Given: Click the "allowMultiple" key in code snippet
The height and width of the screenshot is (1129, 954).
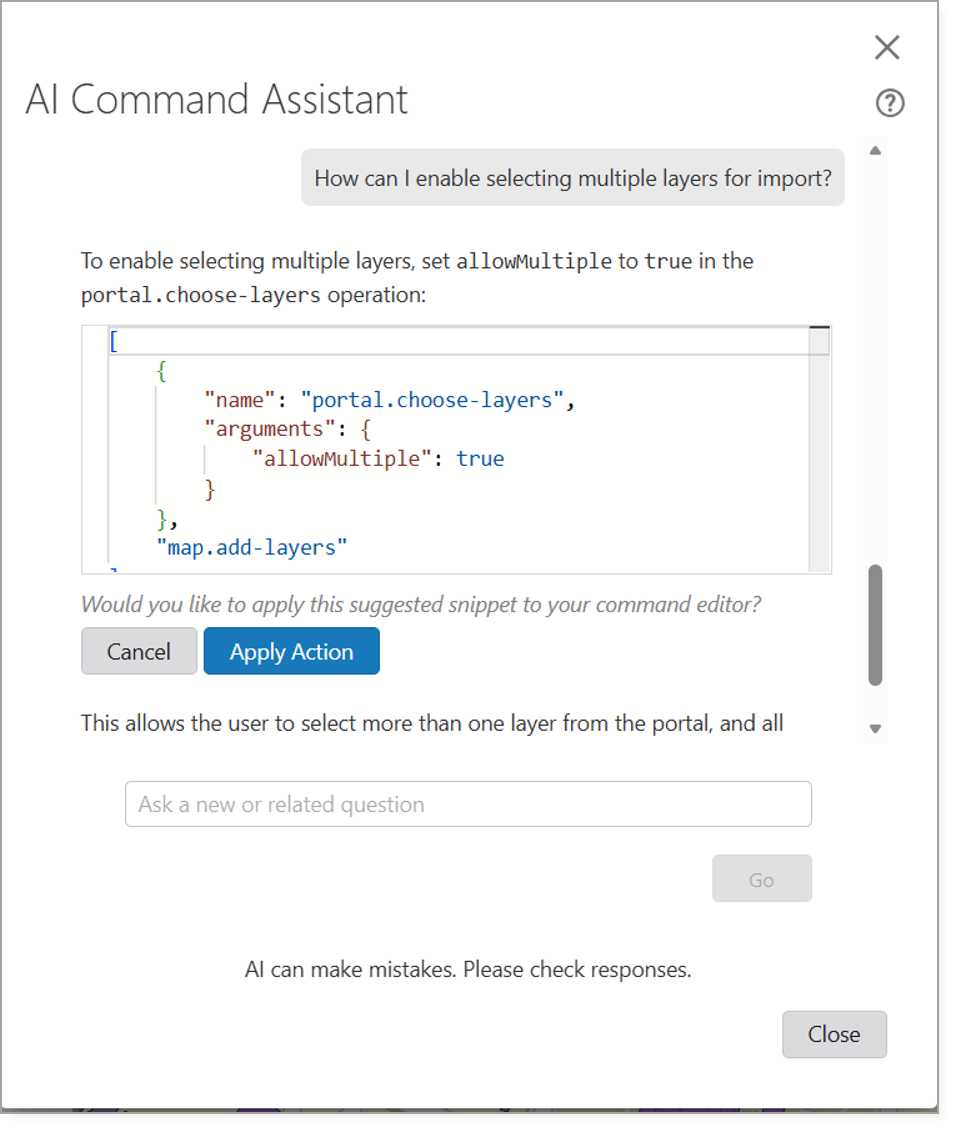Looking at the screenshot, I should click(342, 459).
